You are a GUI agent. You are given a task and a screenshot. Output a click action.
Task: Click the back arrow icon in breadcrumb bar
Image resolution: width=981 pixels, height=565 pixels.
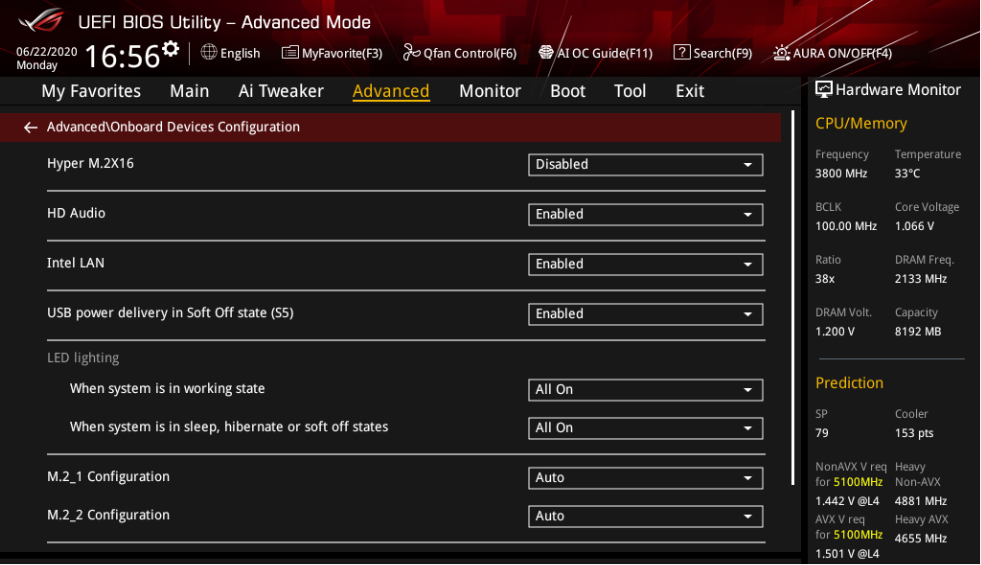coord(30,128)
